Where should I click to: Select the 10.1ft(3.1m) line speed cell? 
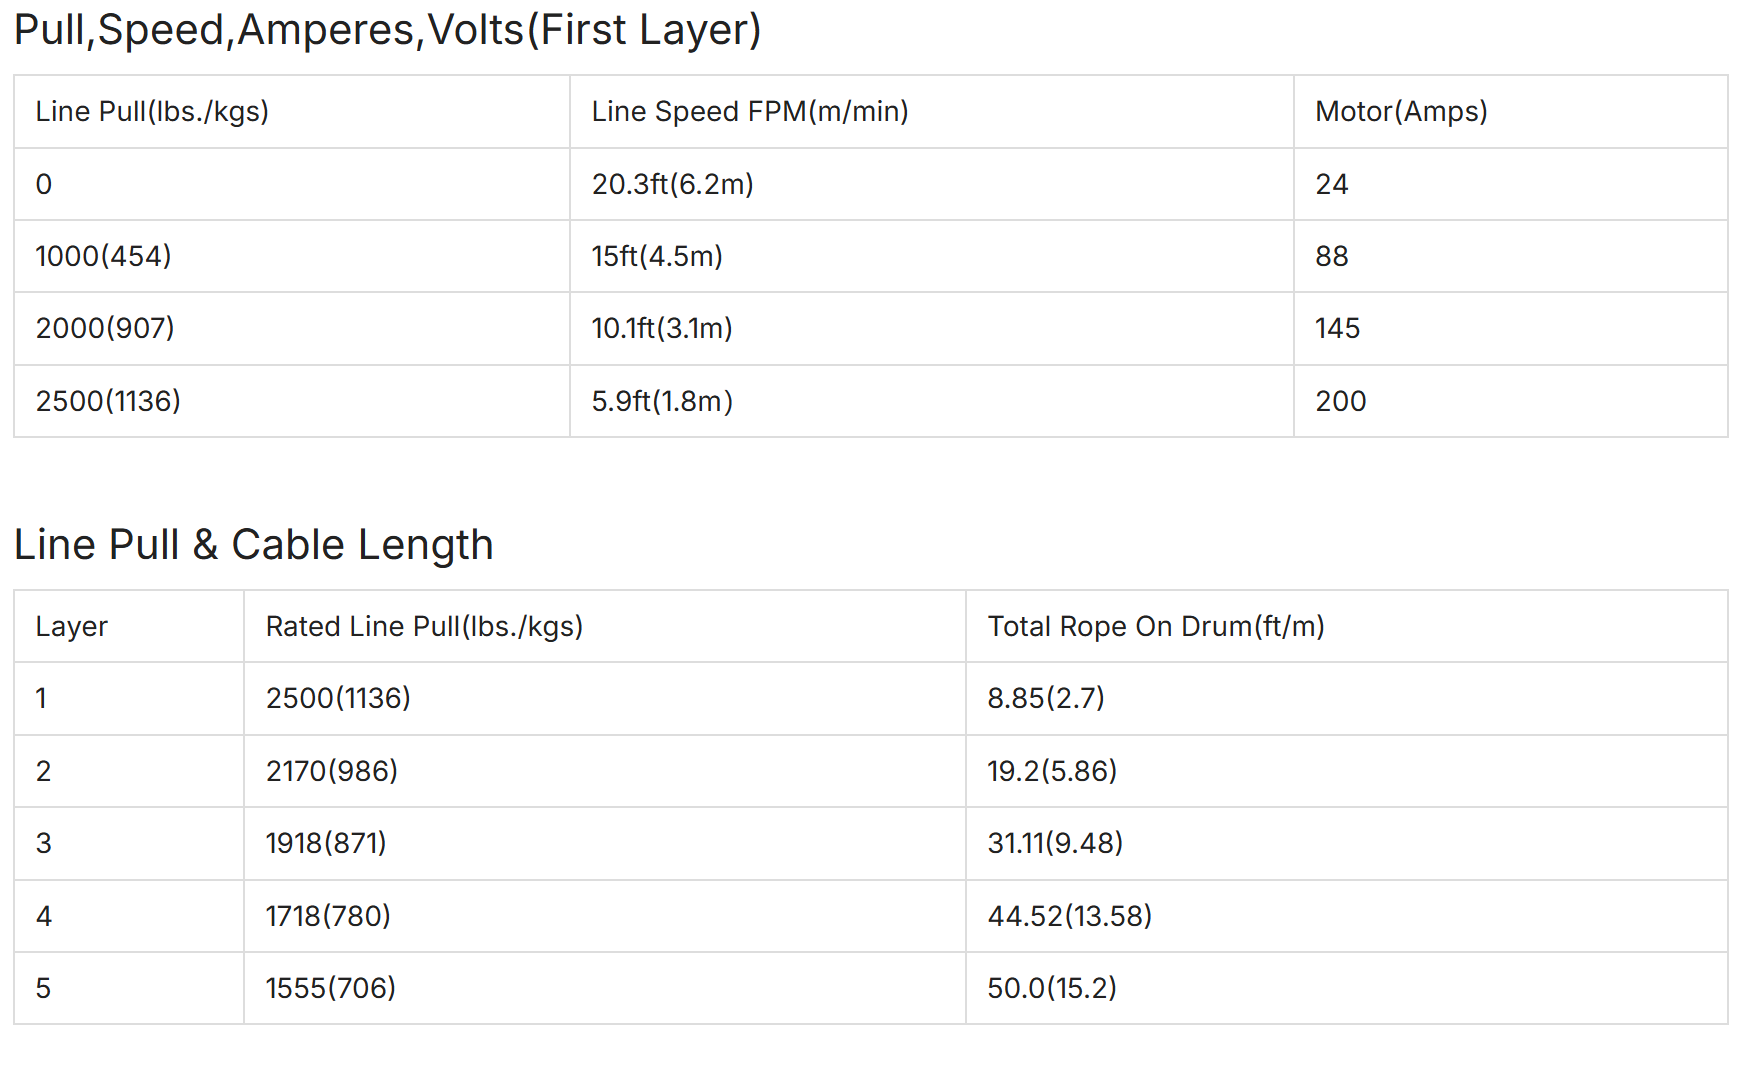(x=932, y=328)
